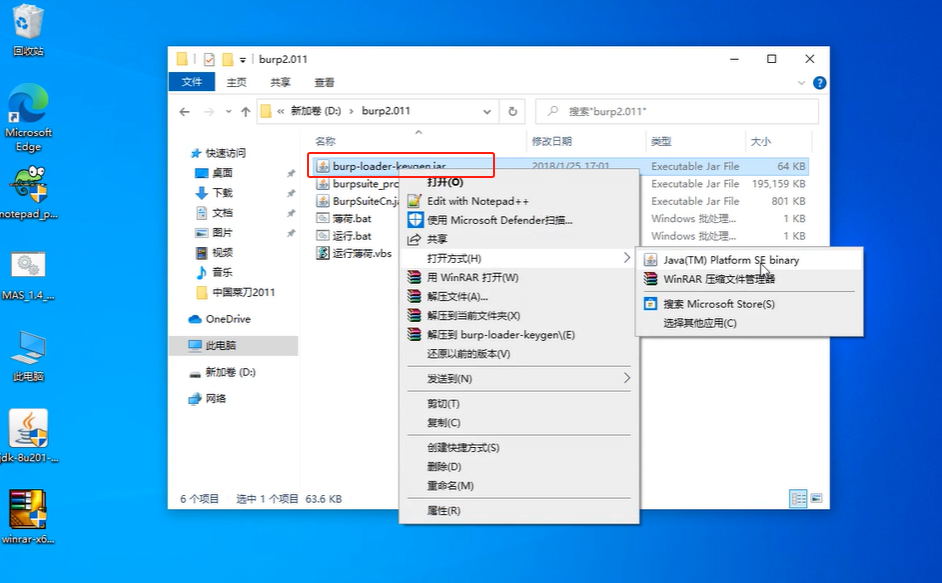The width and height of the screenshot is (942, 583).
Task: Click the refresh button beside address bar
Action: click(512, 111)
